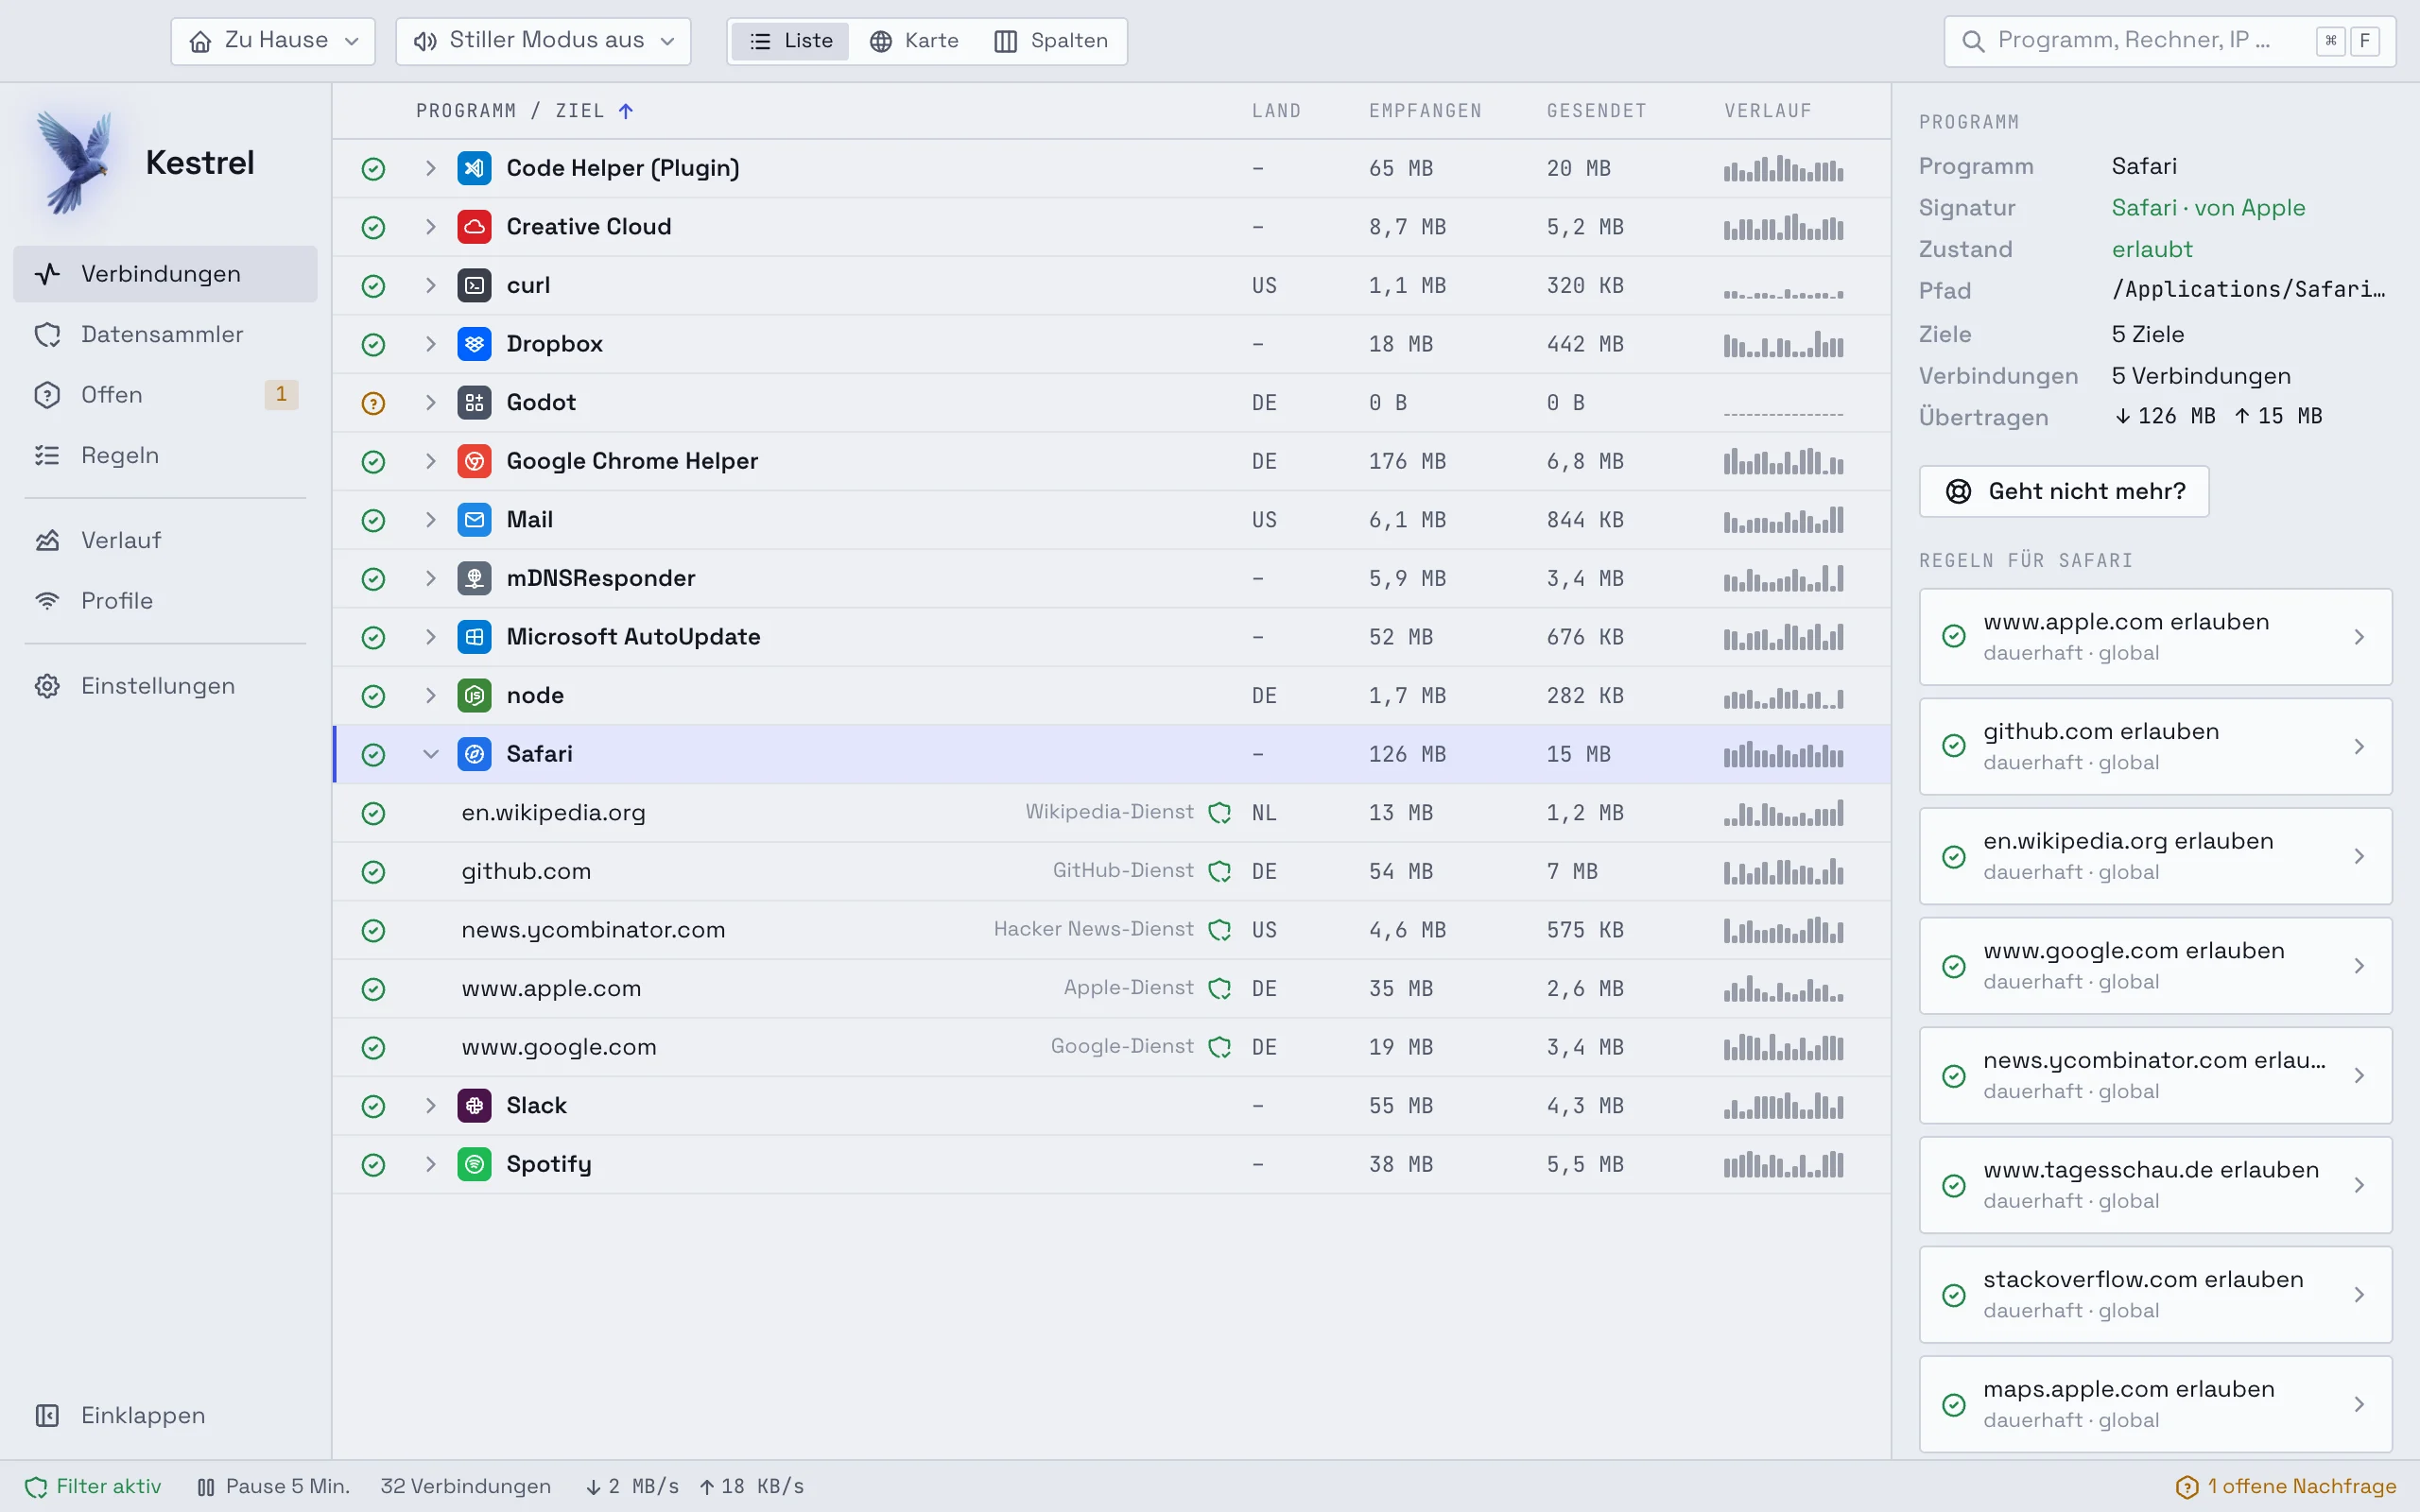Click the shield icon next to Wikipedia-Dienst
Viewport: 2420px width, 1512px height.
tap(1219, 813)
